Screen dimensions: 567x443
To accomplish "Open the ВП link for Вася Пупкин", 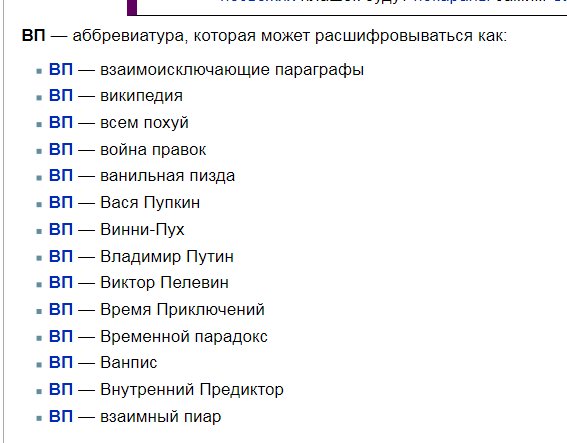I will (61, 203).
